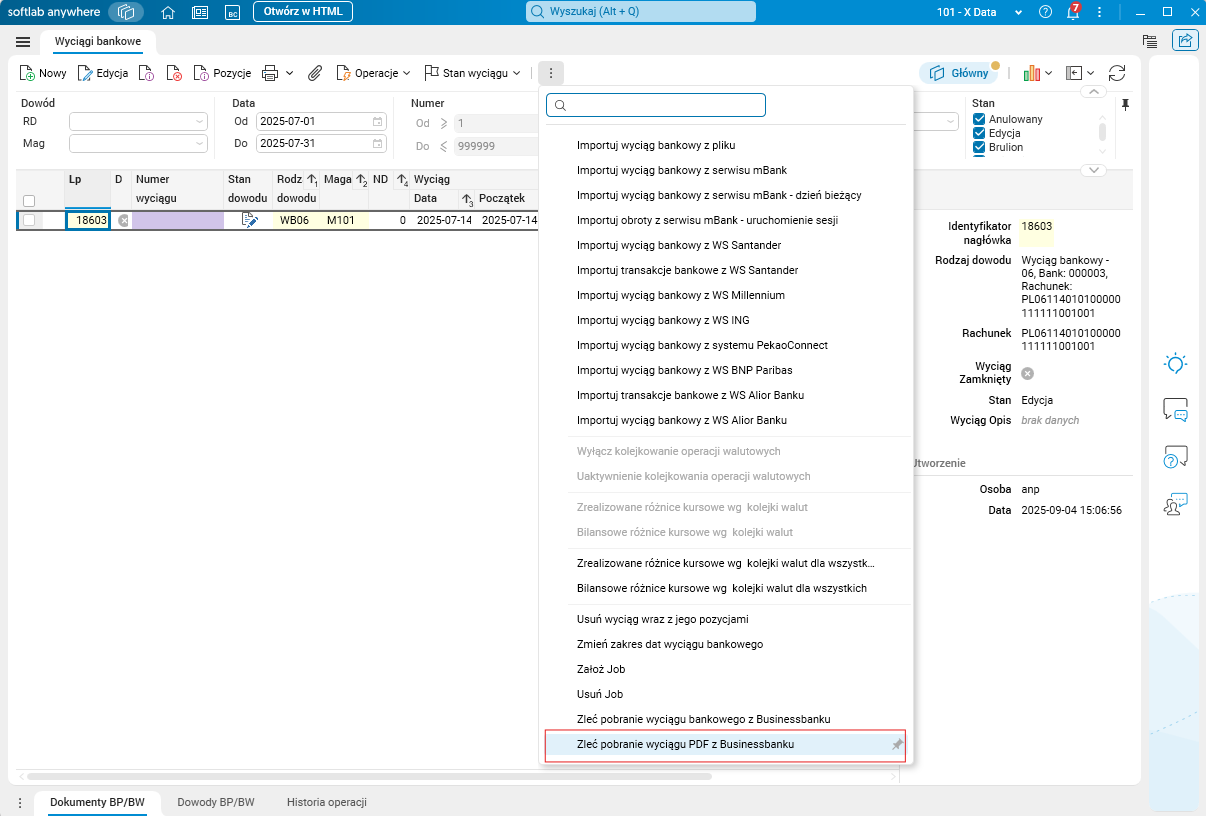Viewport: 1206px width, 816px height.
Task: Uncheck the Brulion state checkbox
Action: click(980, 147)
